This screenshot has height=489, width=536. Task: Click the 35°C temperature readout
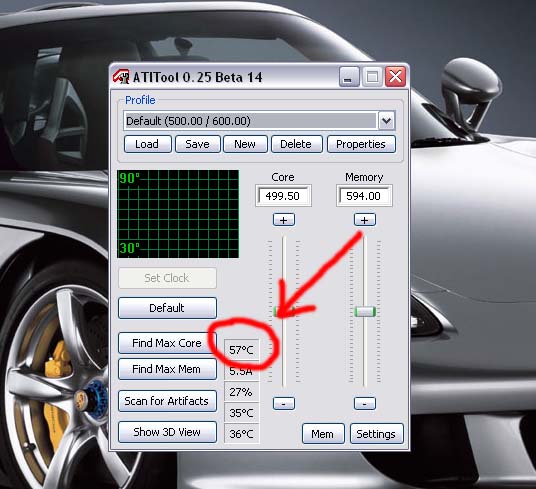pos(241,413)
